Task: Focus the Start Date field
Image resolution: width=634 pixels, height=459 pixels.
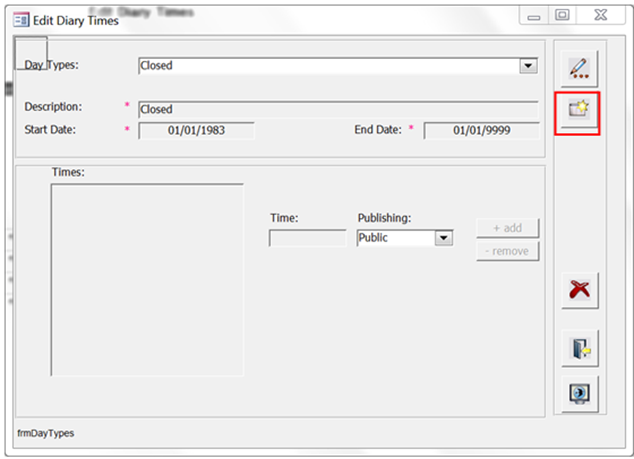Action: click(x=196, y=130)
